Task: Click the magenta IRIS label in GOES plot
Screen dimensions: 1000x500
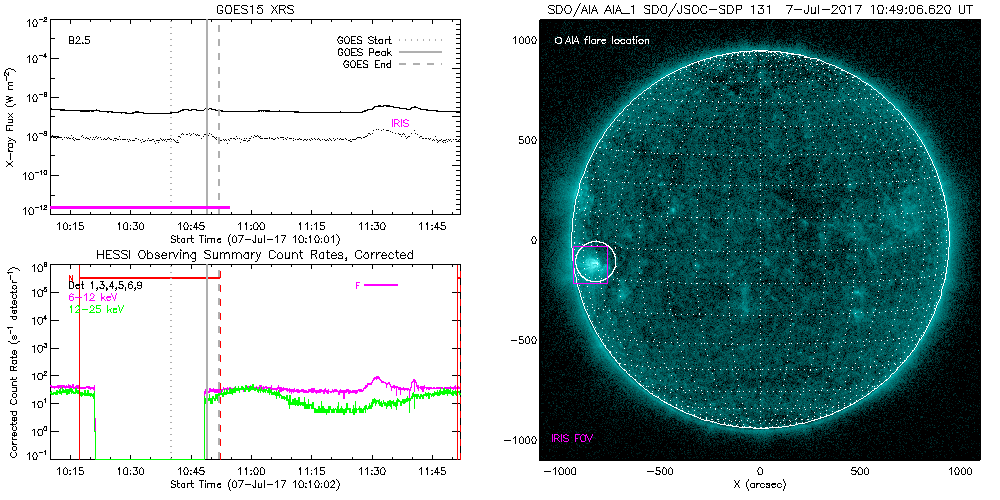Action: (x=400, y=123)
